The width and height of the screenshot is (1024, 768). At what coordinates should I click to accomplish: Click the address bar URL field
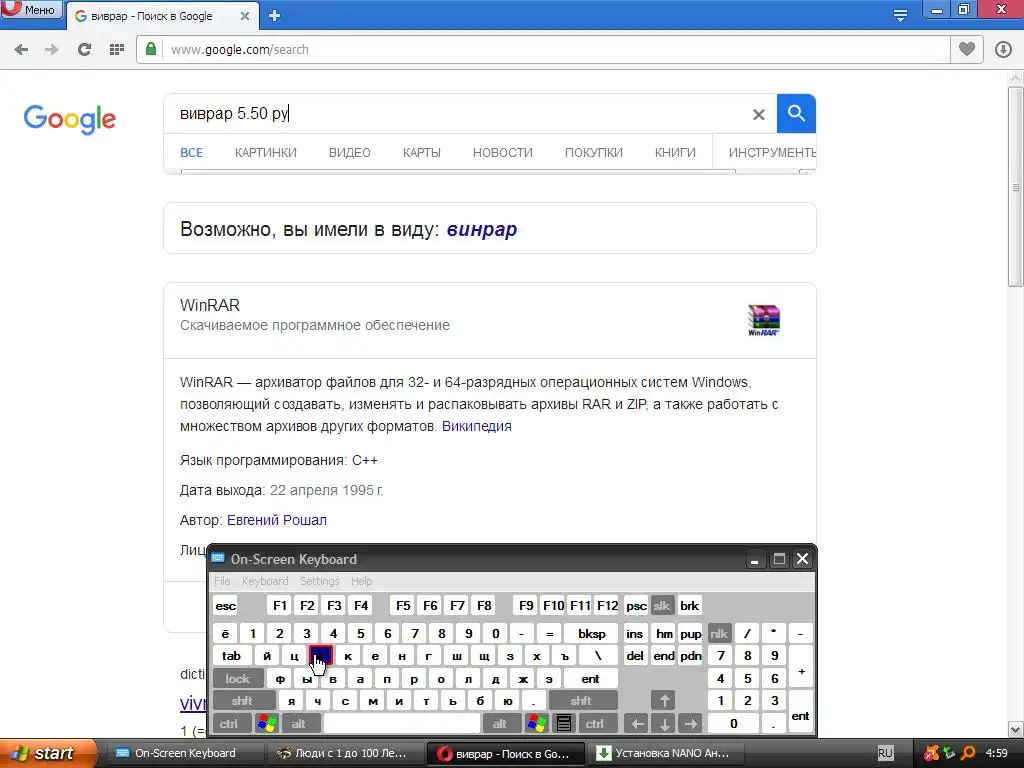555,50
